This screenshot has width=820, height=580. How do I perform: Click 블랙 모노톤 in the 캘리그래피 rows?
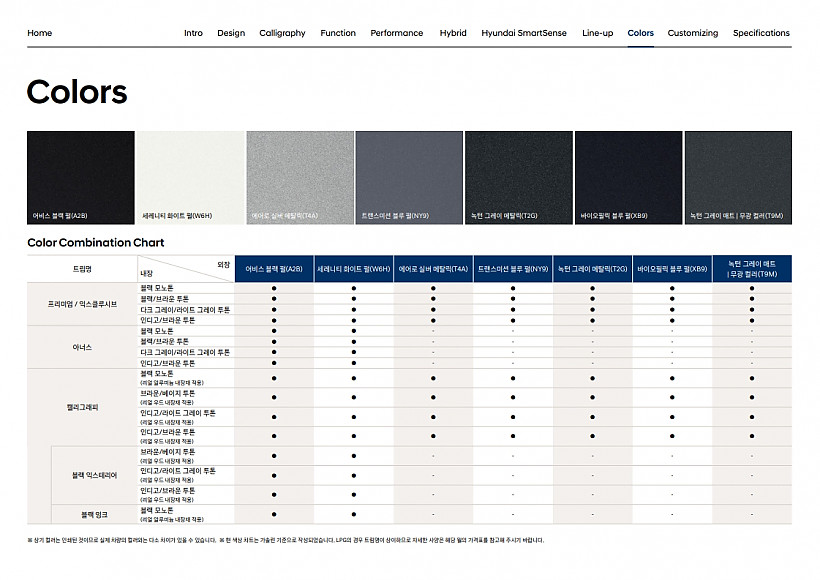[x=157, y=374]
